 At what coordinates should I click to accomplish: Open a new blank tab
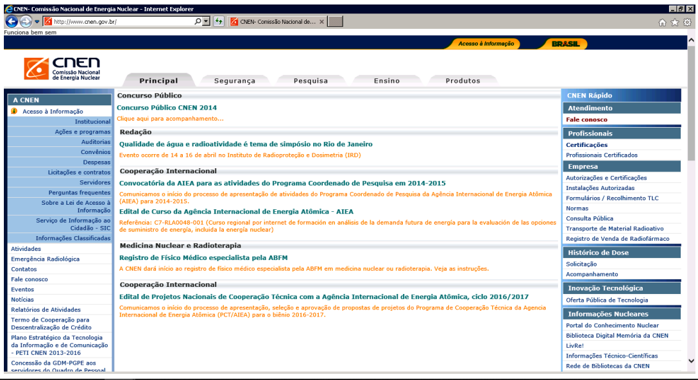[335, 21]
